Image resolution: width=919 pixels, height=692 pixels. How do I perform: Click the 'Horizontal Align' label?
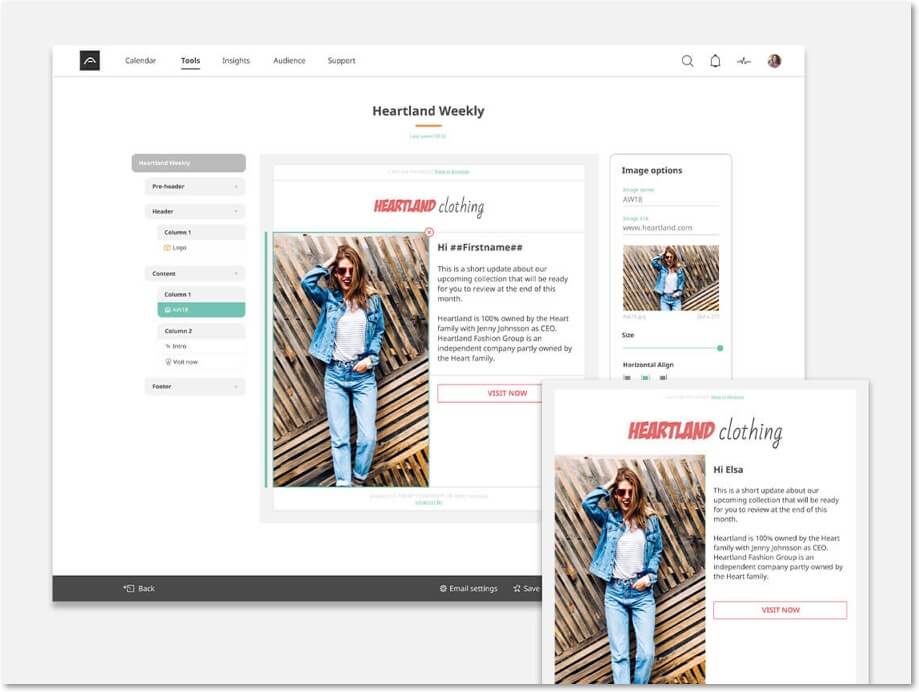[648, 364]
